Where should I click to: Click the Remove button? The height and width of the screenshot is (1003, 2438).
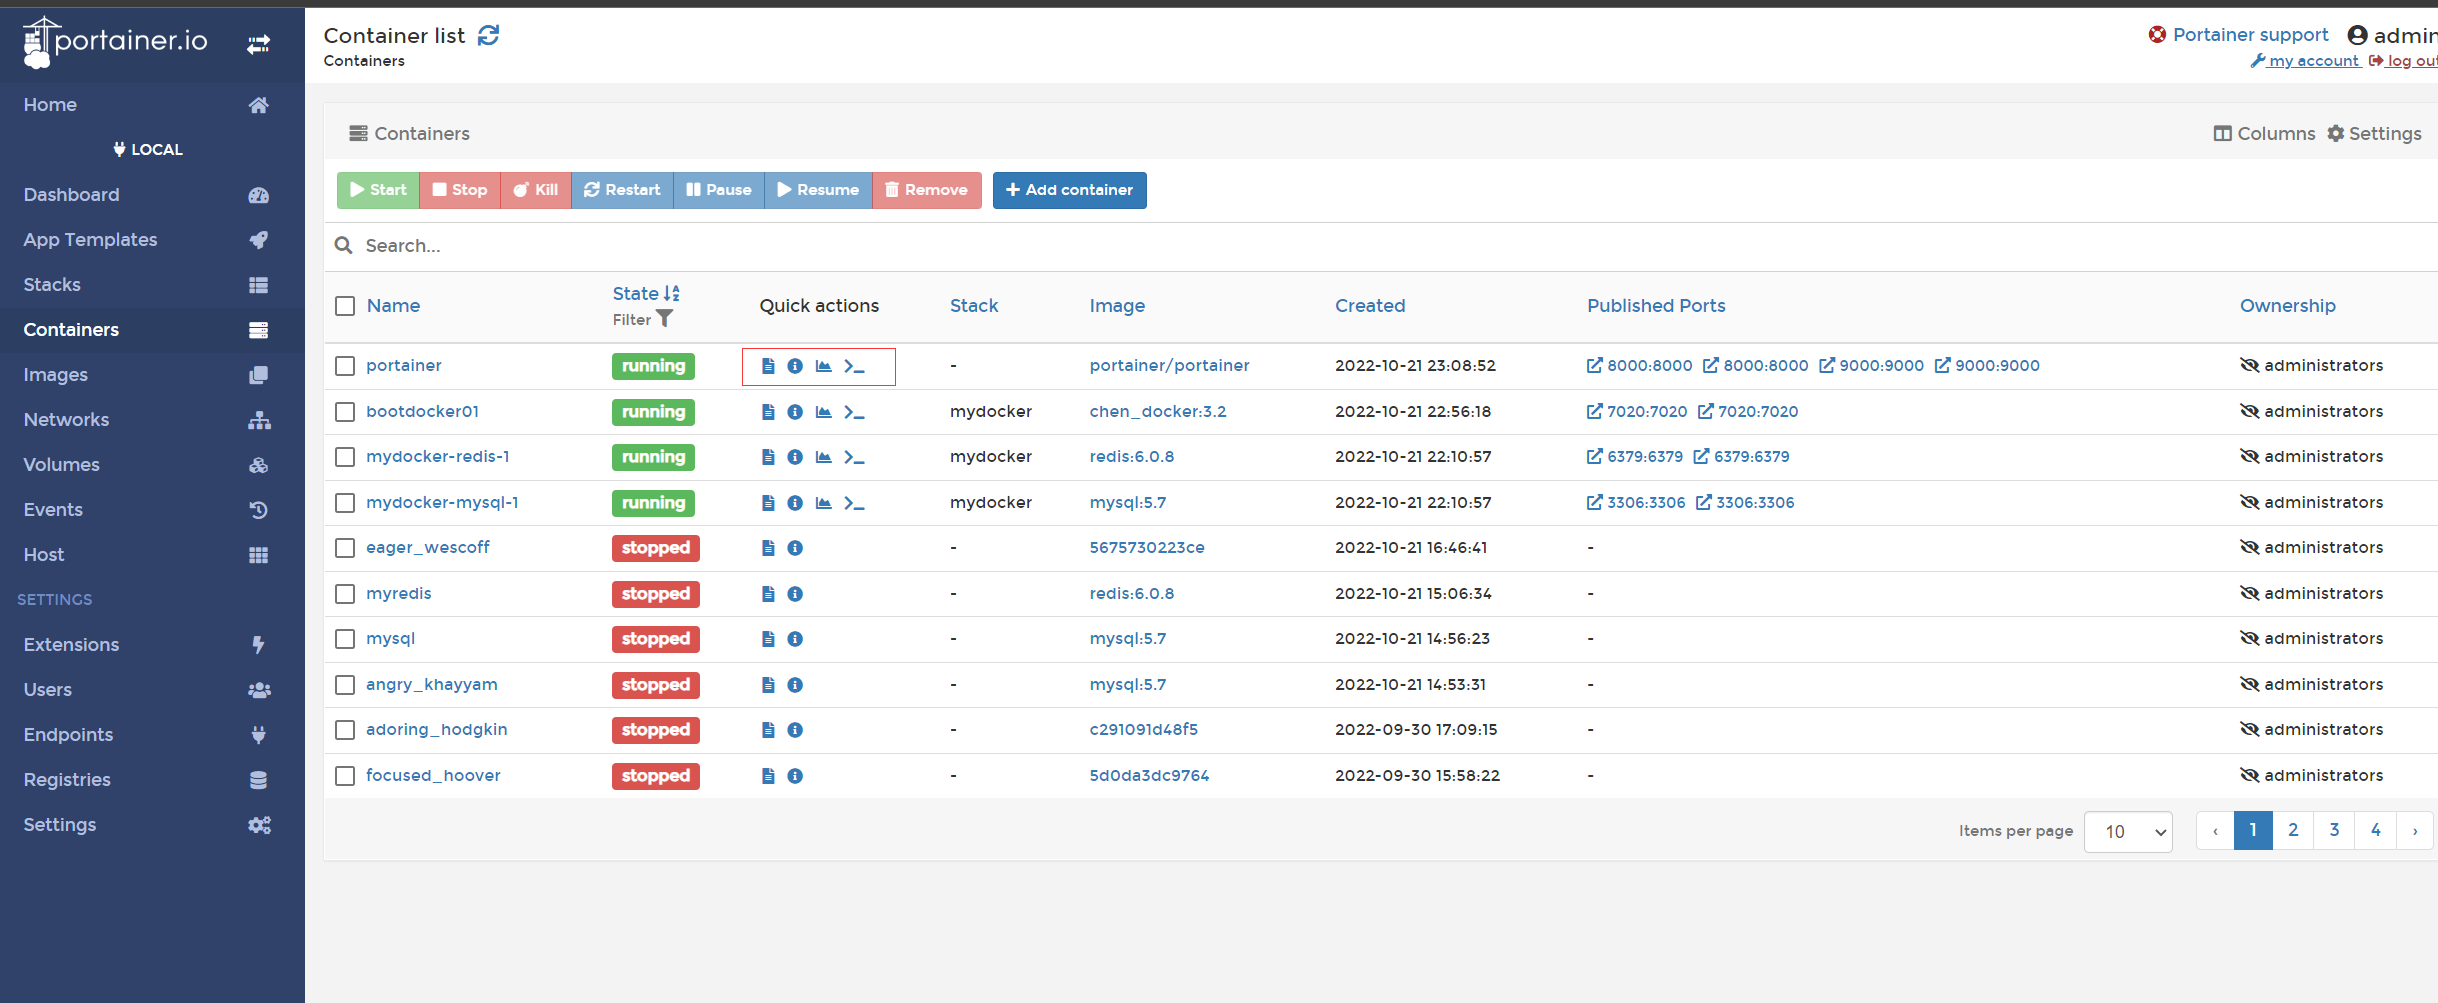click(927, 190)
